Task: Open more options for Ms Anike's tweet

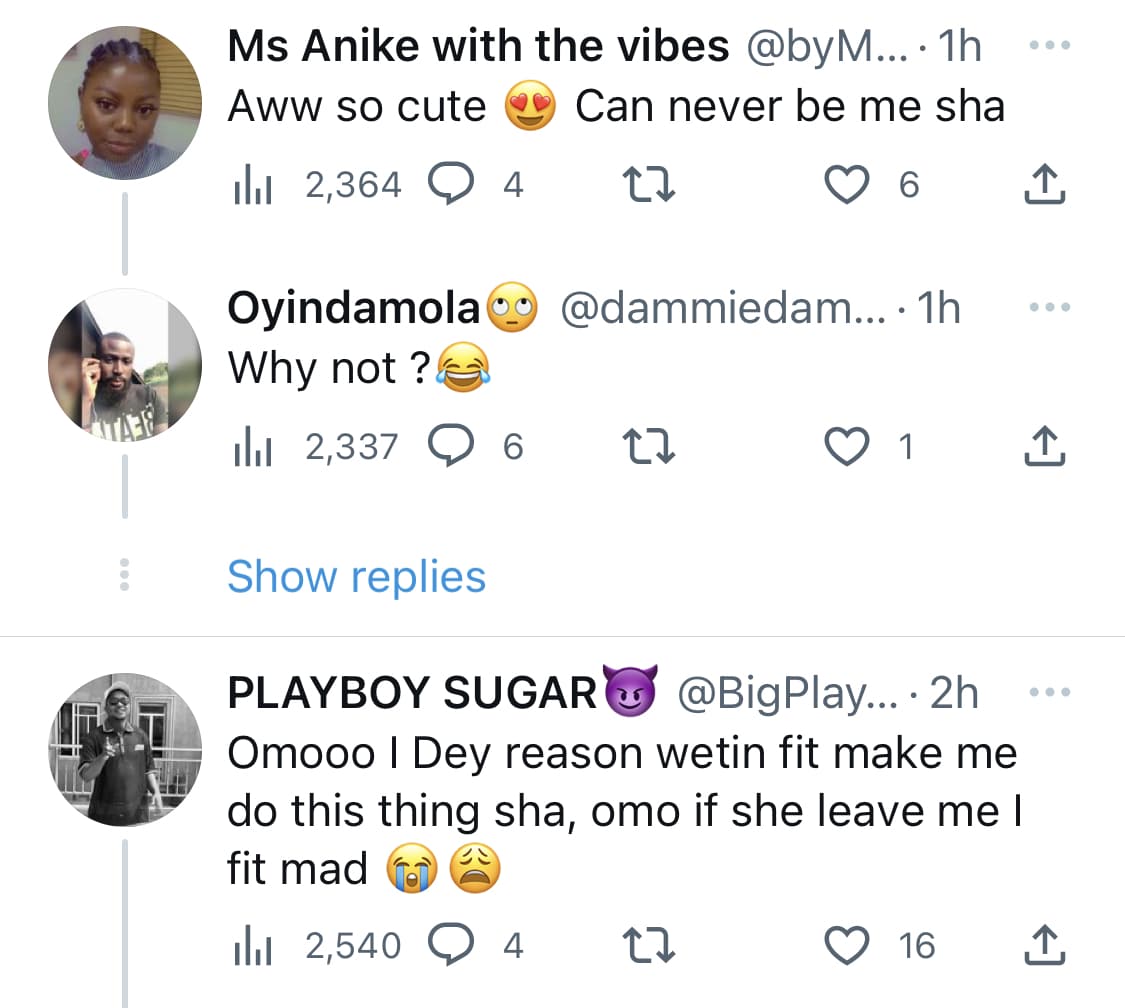Action: tap(1049, 47)
